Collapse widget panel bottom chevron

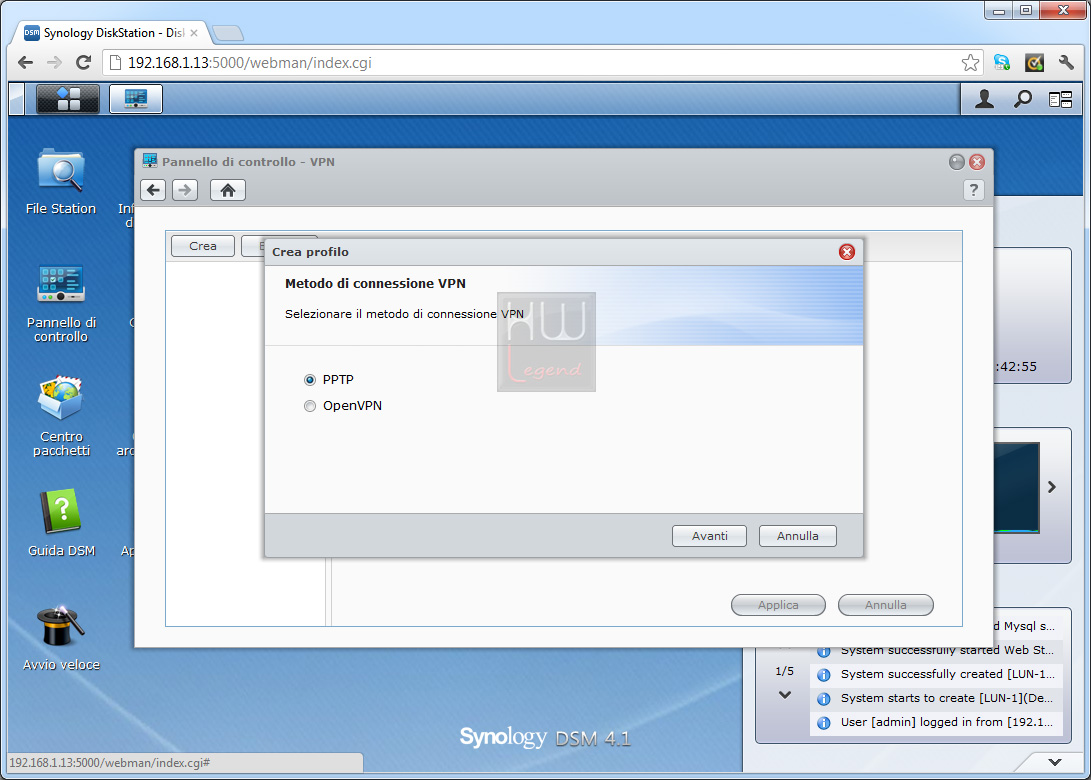[1055, 762]
